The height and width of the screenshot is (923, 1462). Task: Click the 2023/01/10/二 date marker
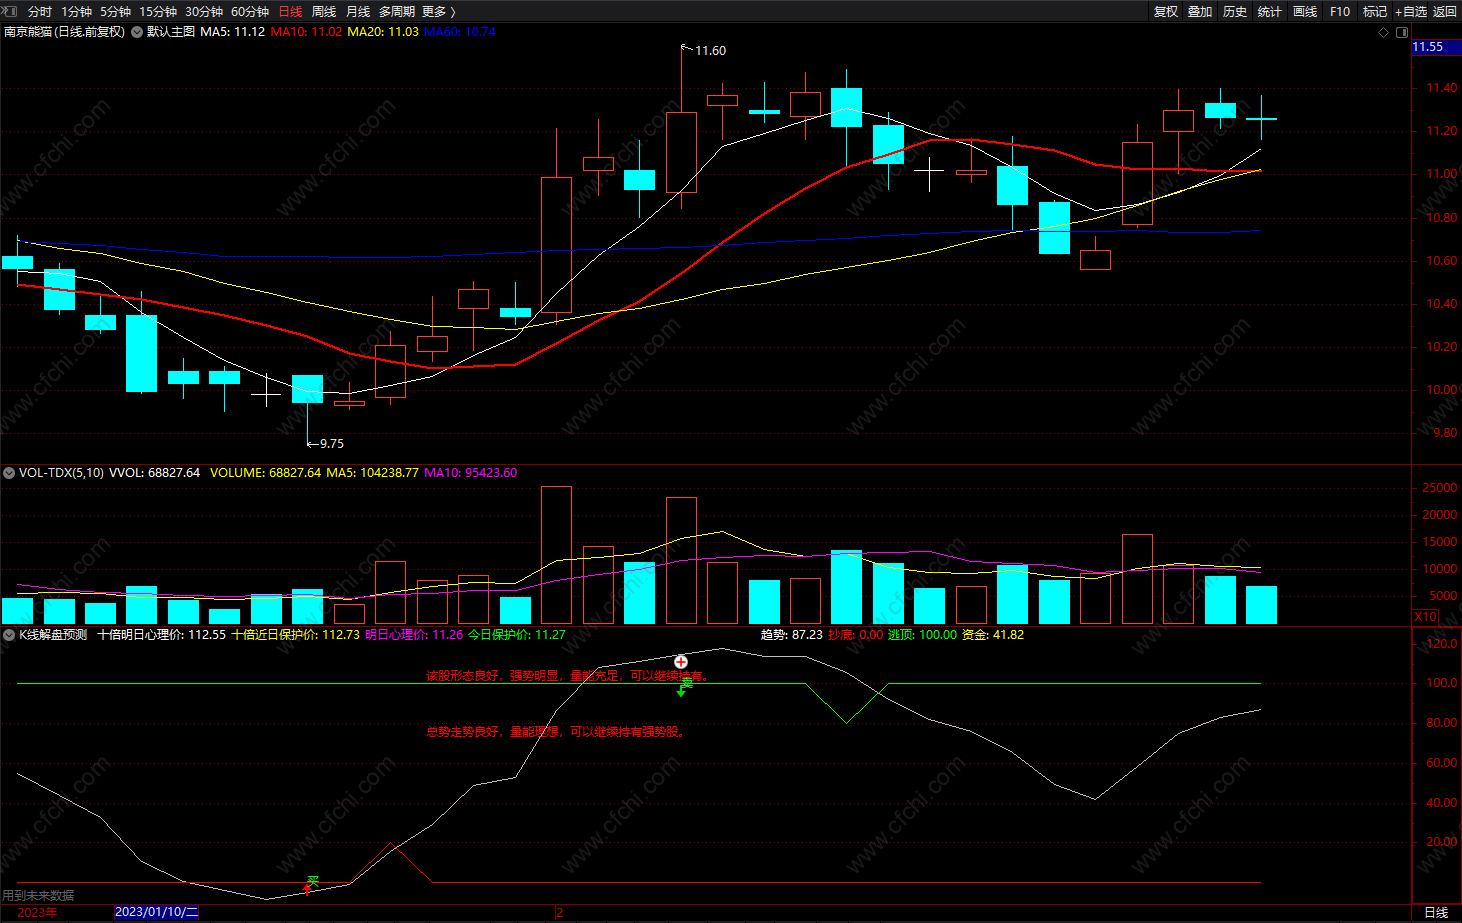[157, 912]
